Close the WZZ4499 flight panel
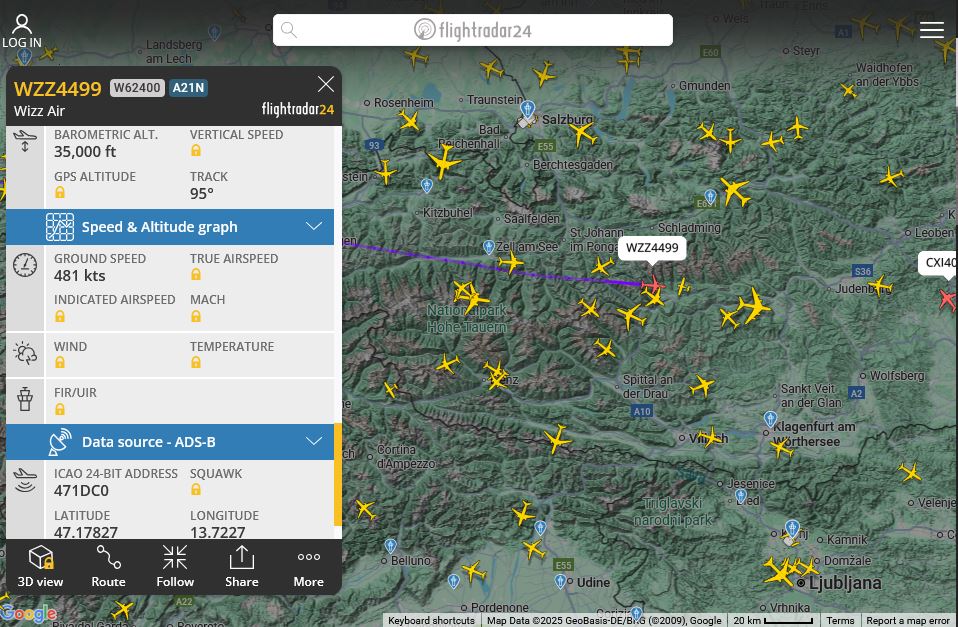 325,84
